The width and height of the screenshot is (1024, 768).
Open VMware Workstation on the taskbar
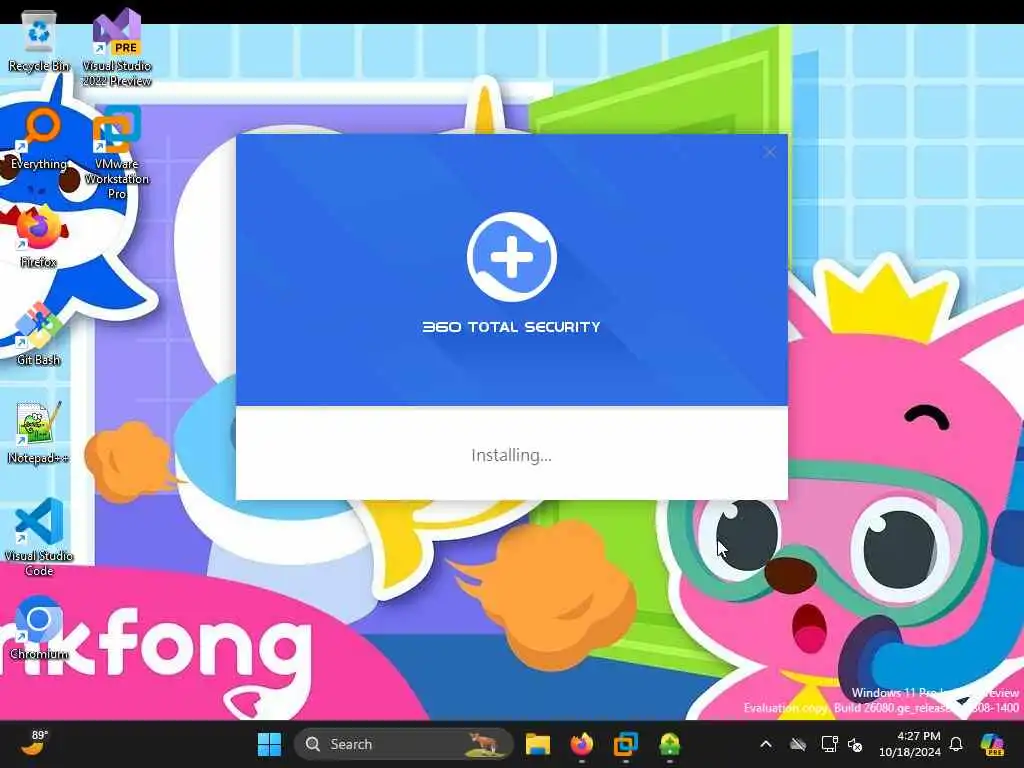click(x=625, y=744)
